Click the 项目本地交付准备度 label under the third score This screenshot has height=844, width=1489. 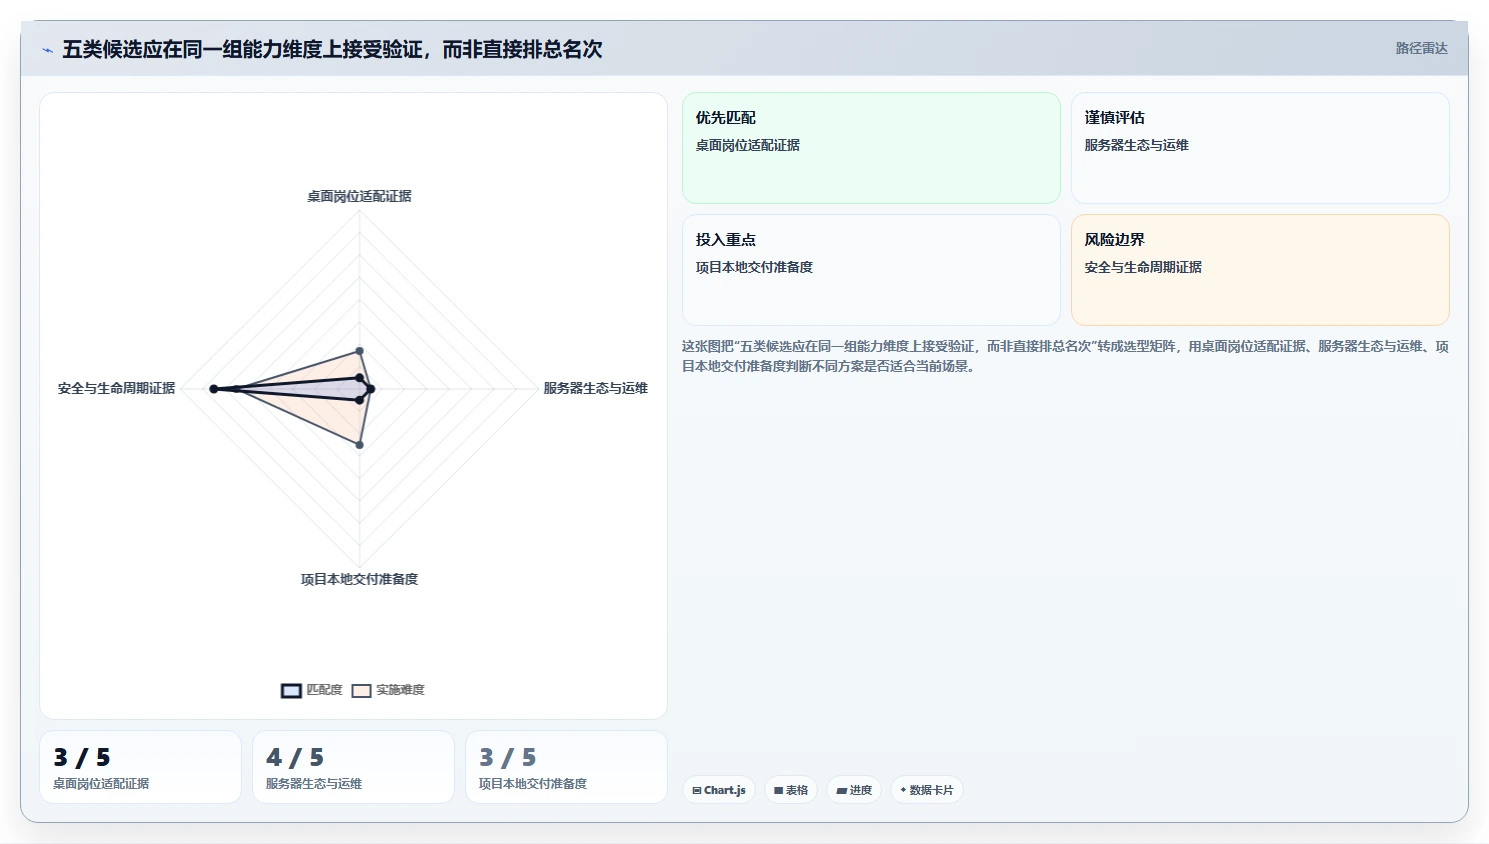[x=533, y=784]
